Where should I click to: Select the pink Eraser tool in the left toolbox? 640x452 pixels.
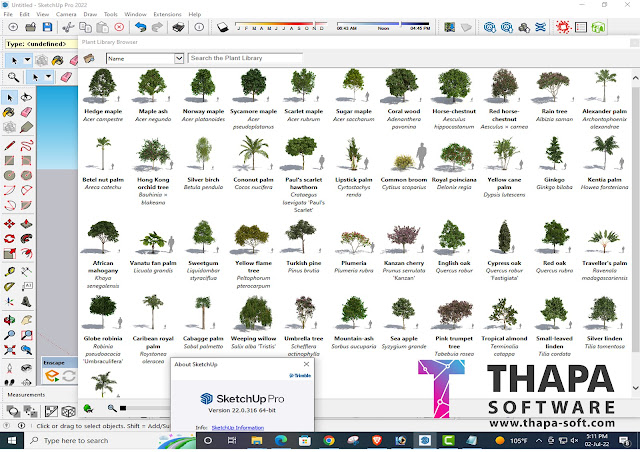coord(26,112)
